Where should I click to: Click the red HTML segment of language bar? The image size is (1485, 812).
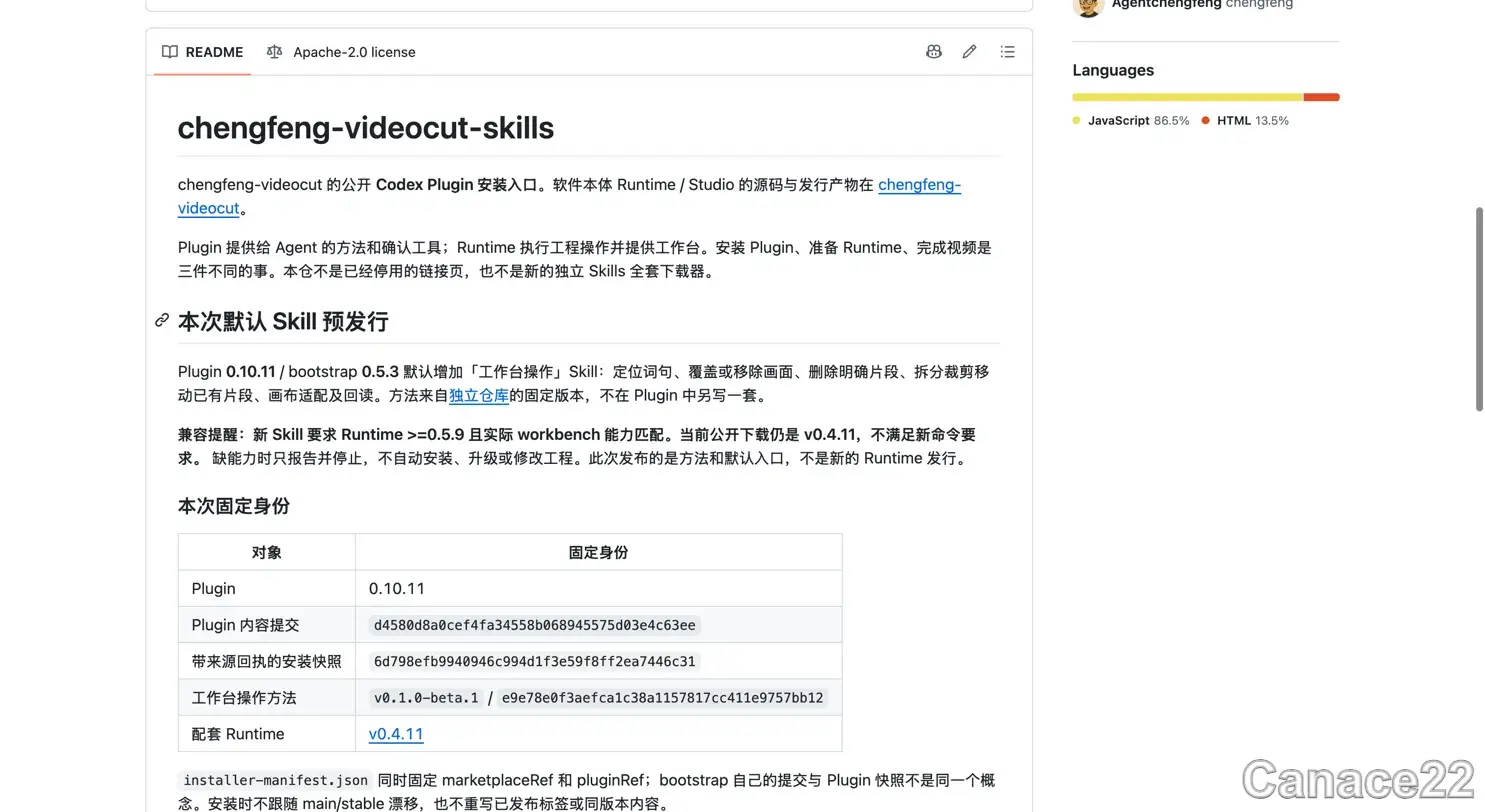(x=1322, y=97)
